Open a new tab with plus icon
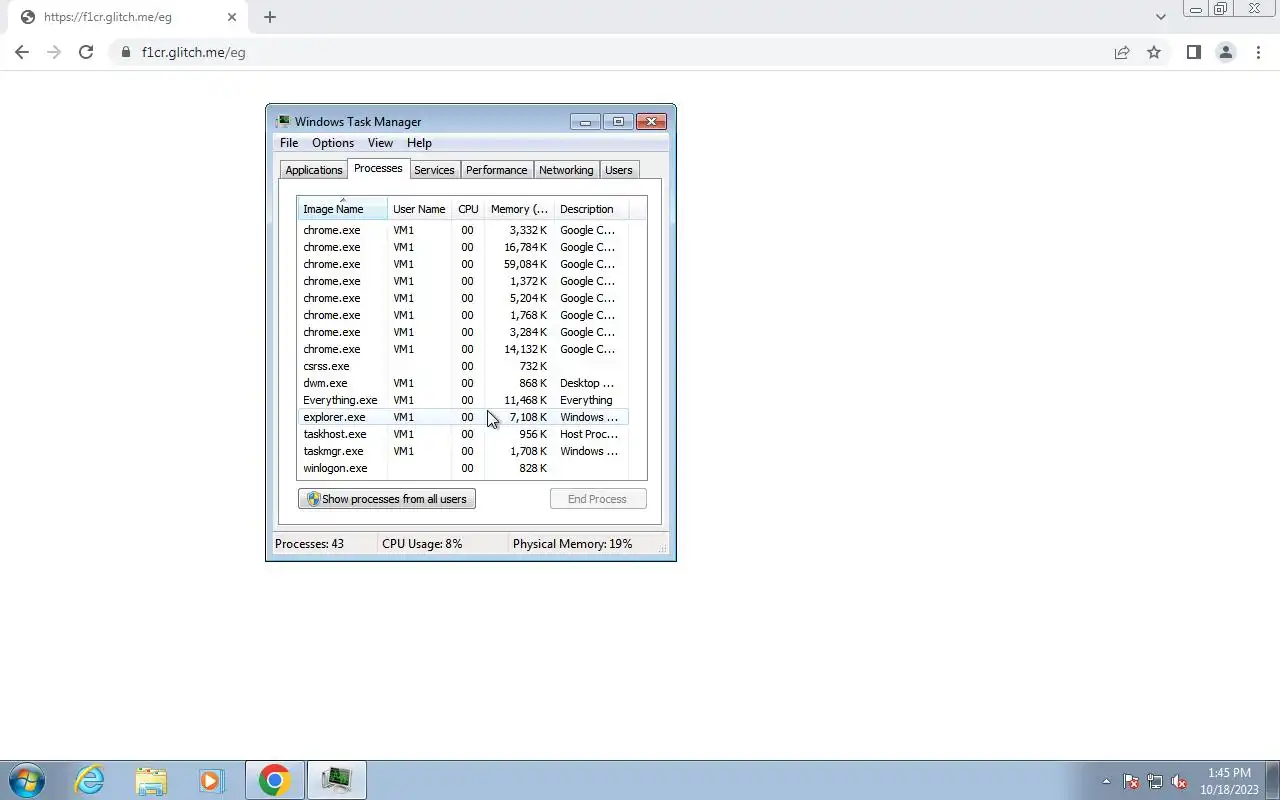Image resolution: width=1280 pixels, height=800 pixels. (x=270, y=17)
